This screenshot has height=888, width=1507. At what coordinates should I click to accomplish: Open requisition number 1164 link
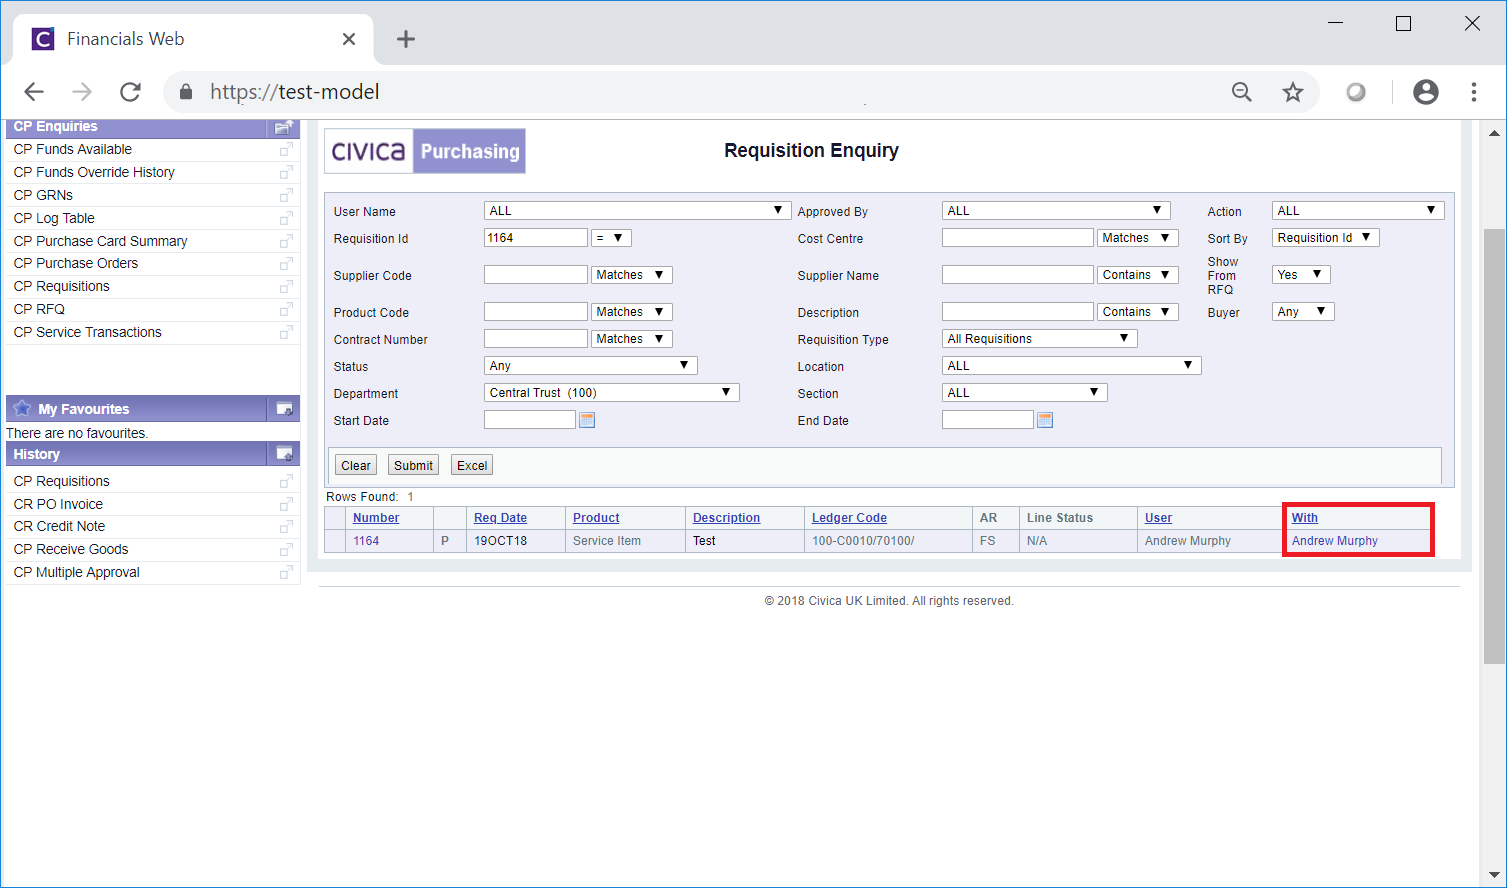pyautogui.click(x=366, y=541)
